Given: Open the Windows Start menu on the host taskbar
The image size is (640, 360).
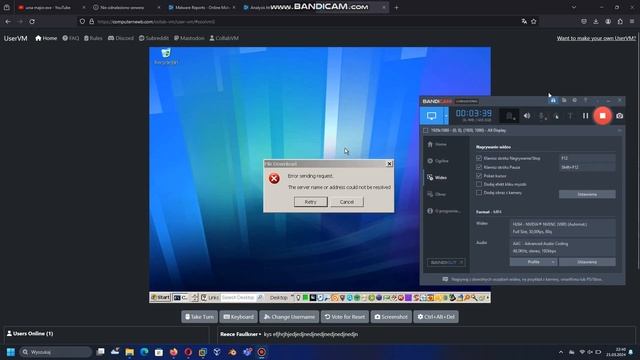Looking at the screenshot, I should click(x=11, y=352).
